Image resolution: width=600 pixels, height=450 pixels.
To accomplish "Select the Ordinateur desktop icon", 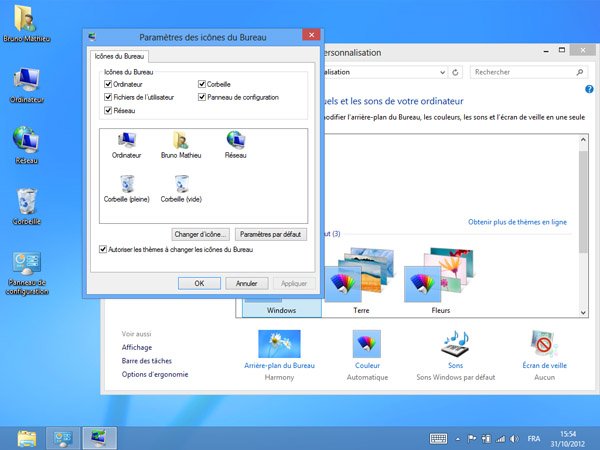I will [26, 85].
